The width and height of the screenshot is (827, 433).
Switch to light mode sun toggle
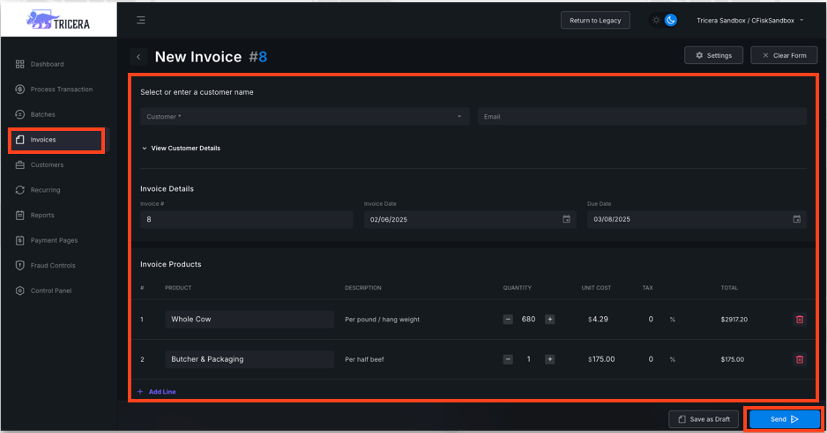click(656, 20)
